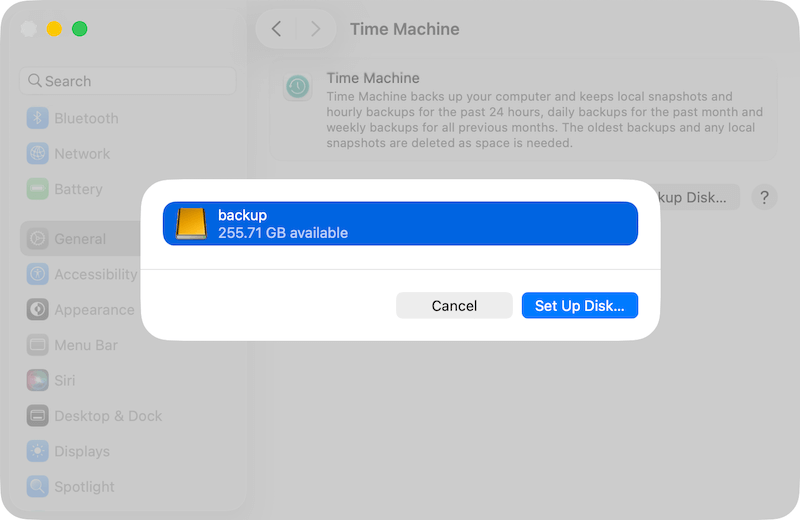Select Displays label in sidebar
Viewport: 800px width, 520px height.
[82, 452]
